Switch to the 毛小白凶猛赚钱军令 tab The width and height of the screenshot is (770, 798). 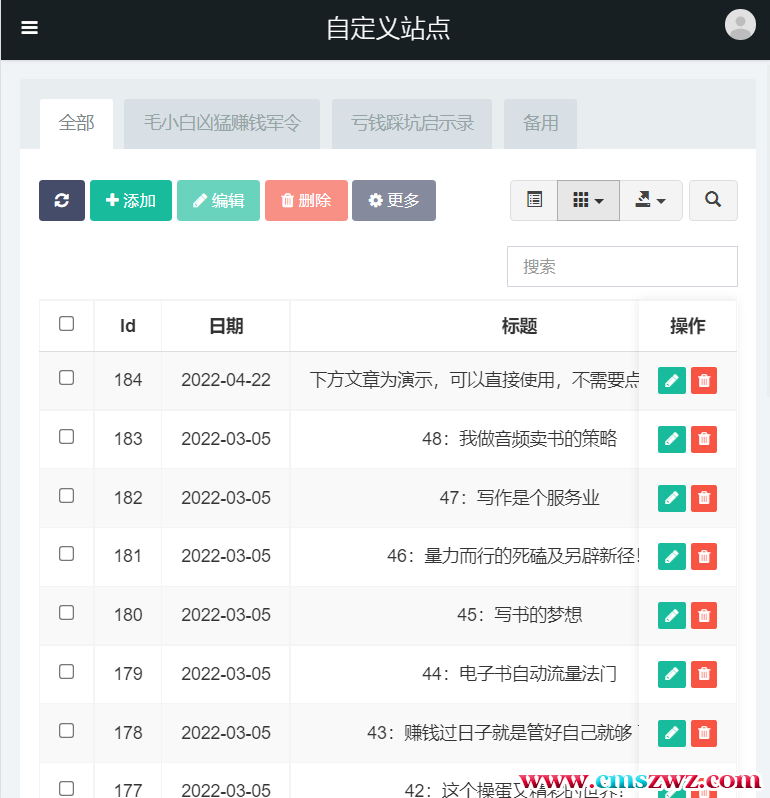pyautogui.click(x=222, y=124)
